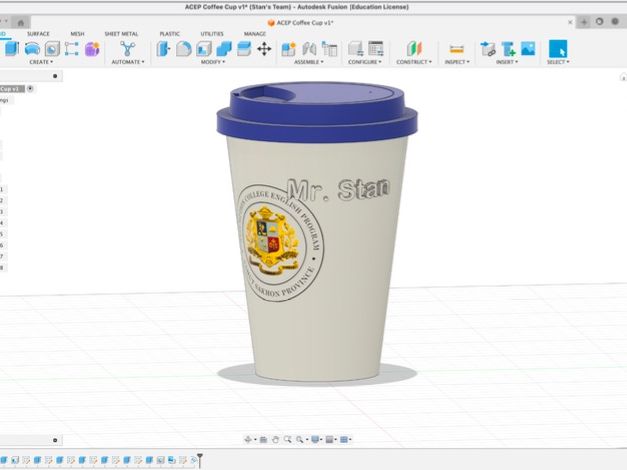This screenshot has width=627, height=470.
Task: Select the Measure ruler icon
Action: pyautogui.click(x=457, y=49)
